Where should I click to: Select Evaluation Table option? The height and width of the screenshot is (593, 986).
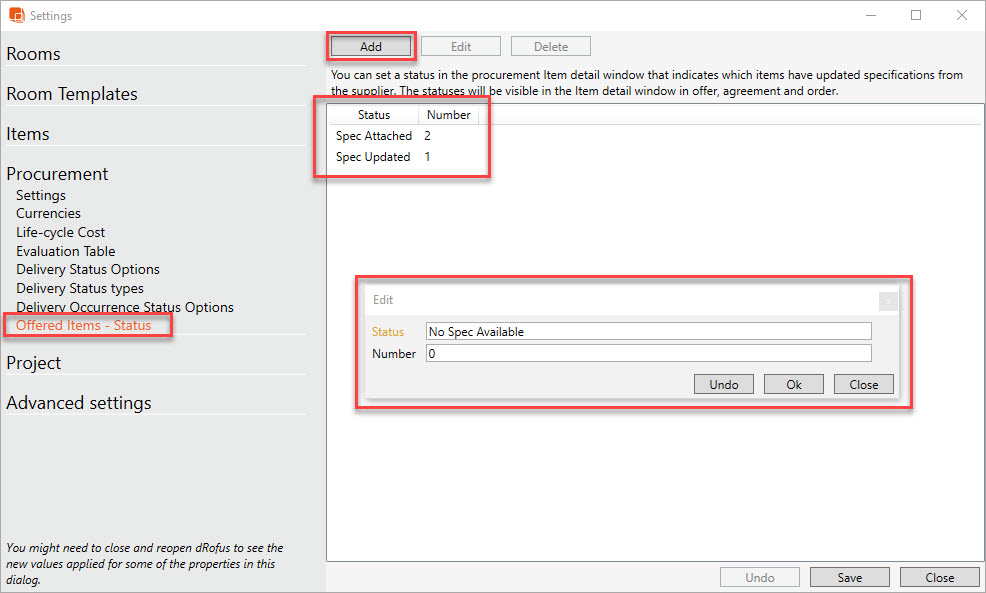[x=65, y=251]
